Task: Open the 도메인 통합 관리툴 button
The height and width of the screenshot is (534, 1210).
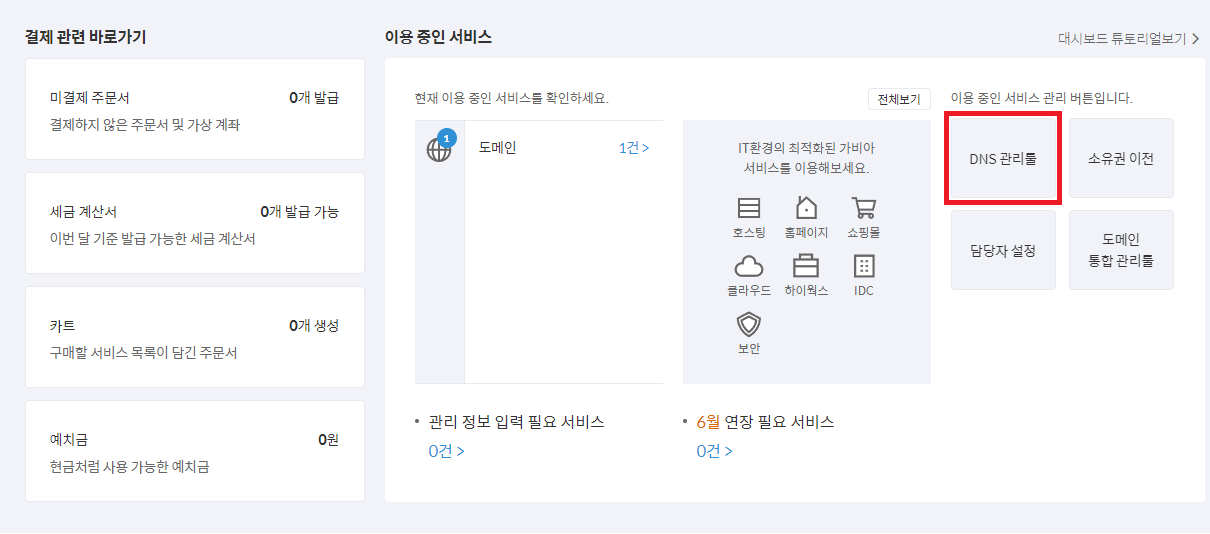Action: click(1121, 250)
